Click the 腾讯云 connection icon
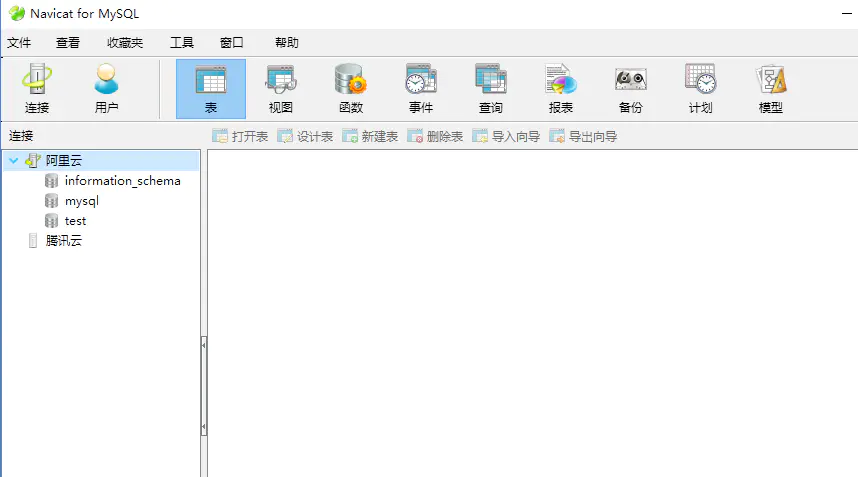 33,241
